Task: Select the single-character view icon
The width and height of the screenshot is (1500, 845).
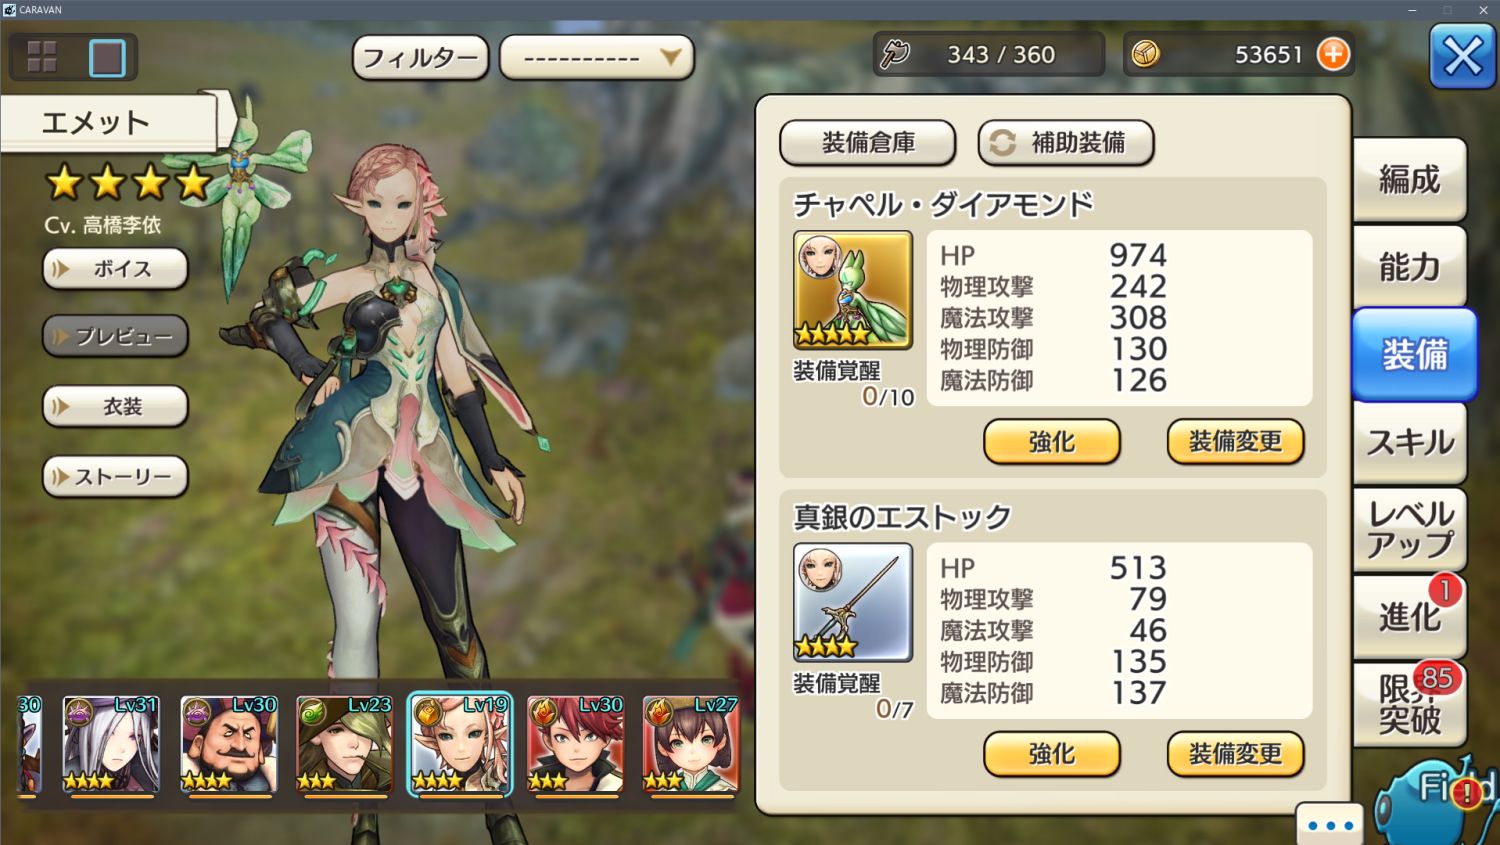Action: (107, 57)
